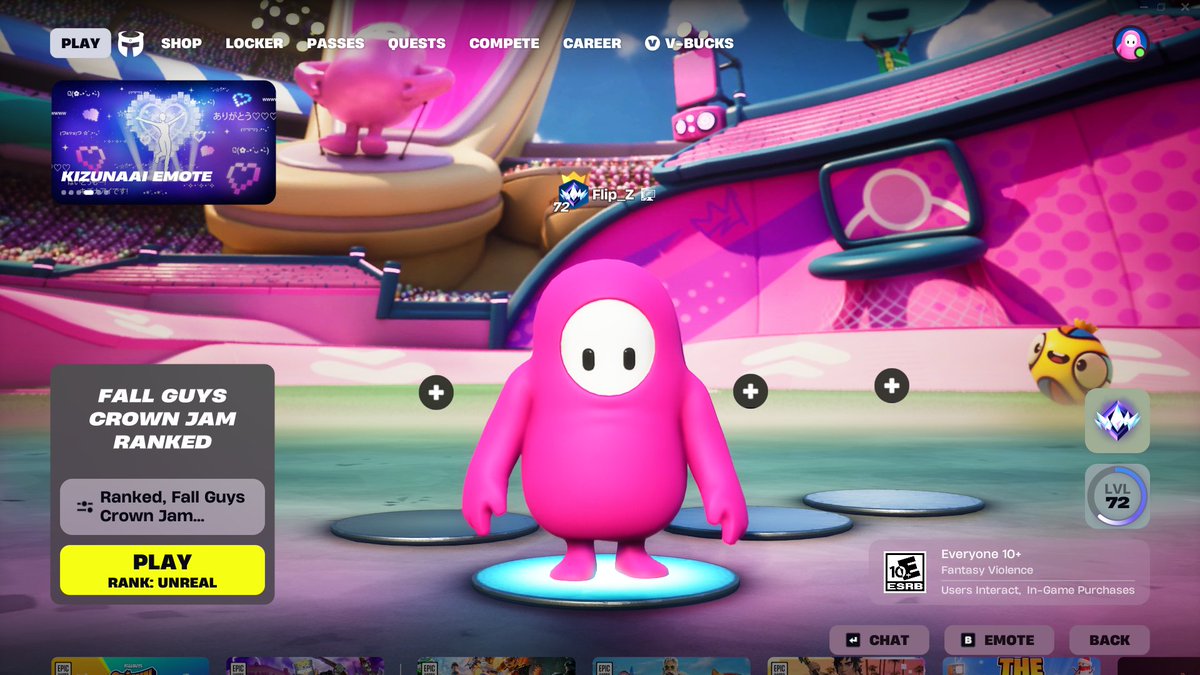
Task: Click the PC platform icon after Flip_Z
Action: pos(647,195)
